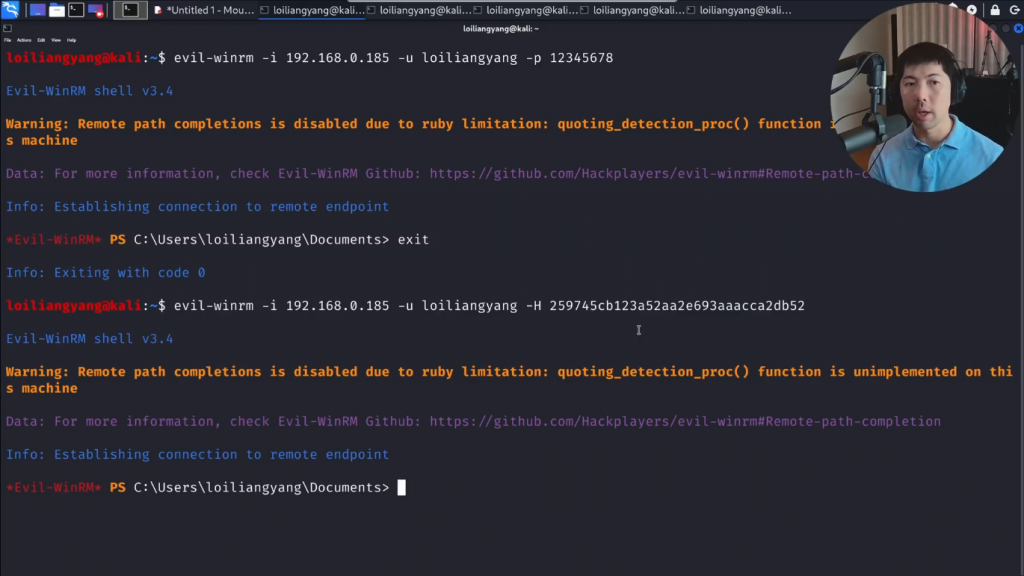Image resolution: width=1024 pixels, height=576 pixels.
Task: Click the -H flag in second evil-winrm command
Action: (x=534, y=306)
